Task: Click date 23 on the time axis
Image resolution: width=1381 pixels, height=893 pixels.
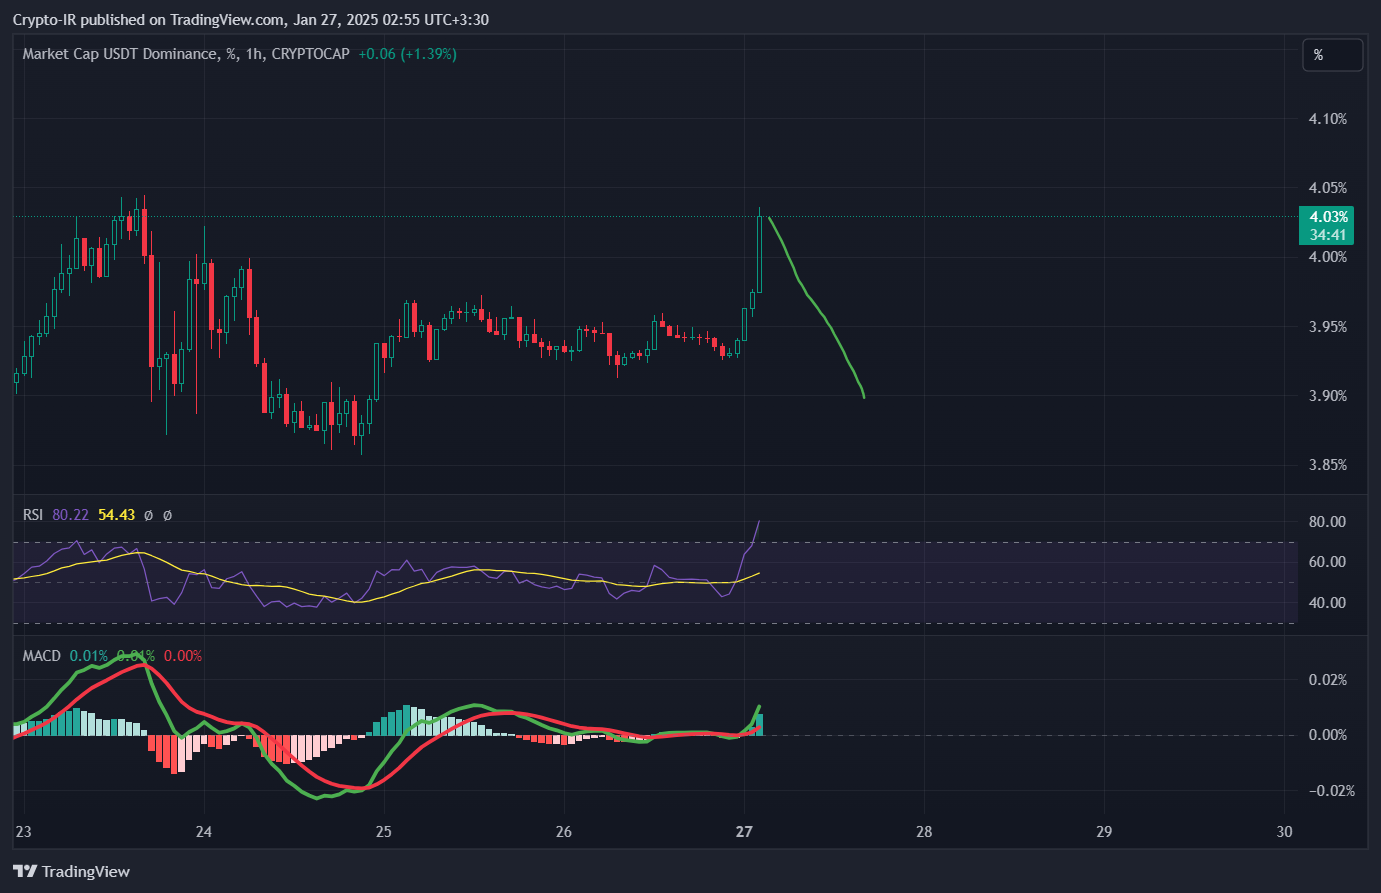Action: click(x=24, y=832)
